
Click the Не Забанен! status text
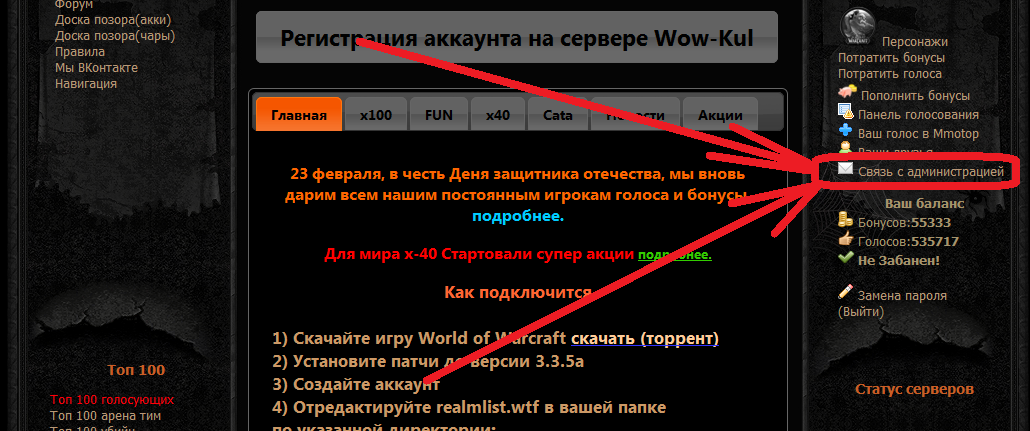(899, 261)
